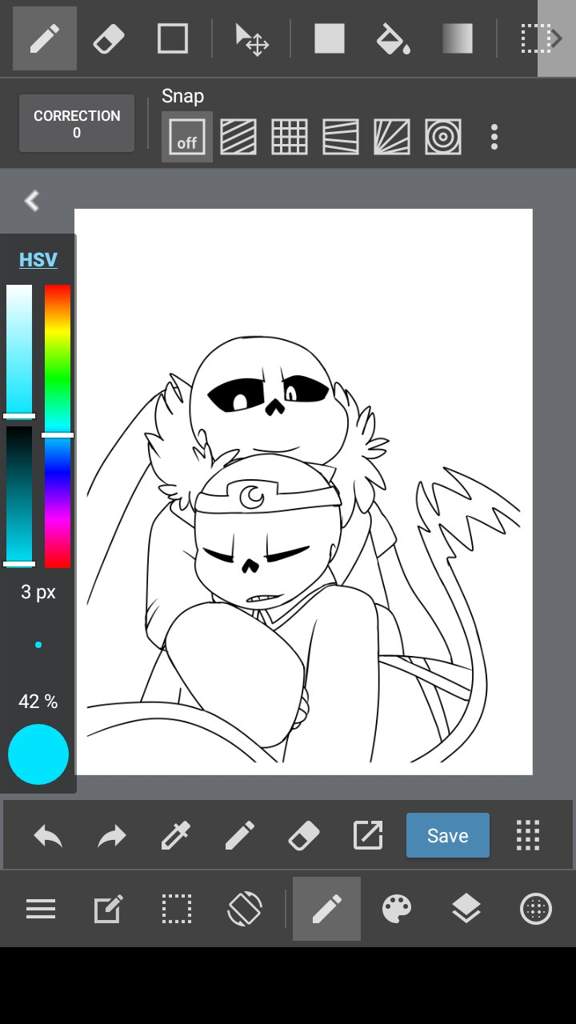Open the CORRECTION 0 setting

(76, 123)
